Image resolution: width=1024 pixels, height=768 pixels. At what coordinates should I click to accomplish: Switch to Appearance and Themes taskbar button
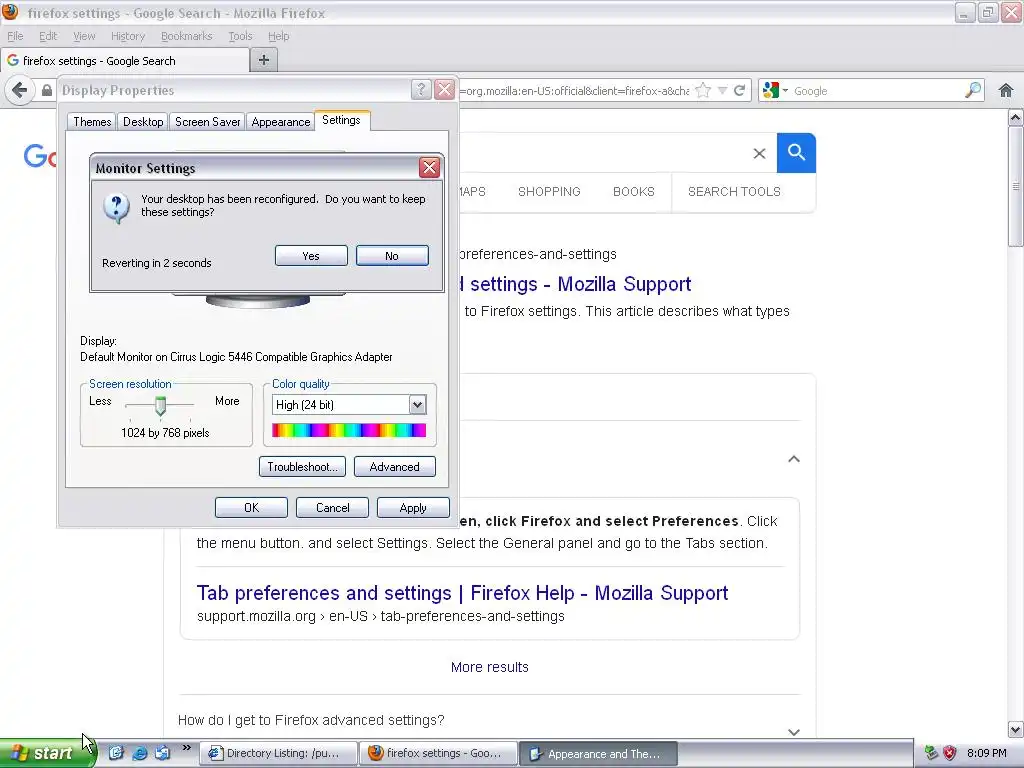(599, 753)
